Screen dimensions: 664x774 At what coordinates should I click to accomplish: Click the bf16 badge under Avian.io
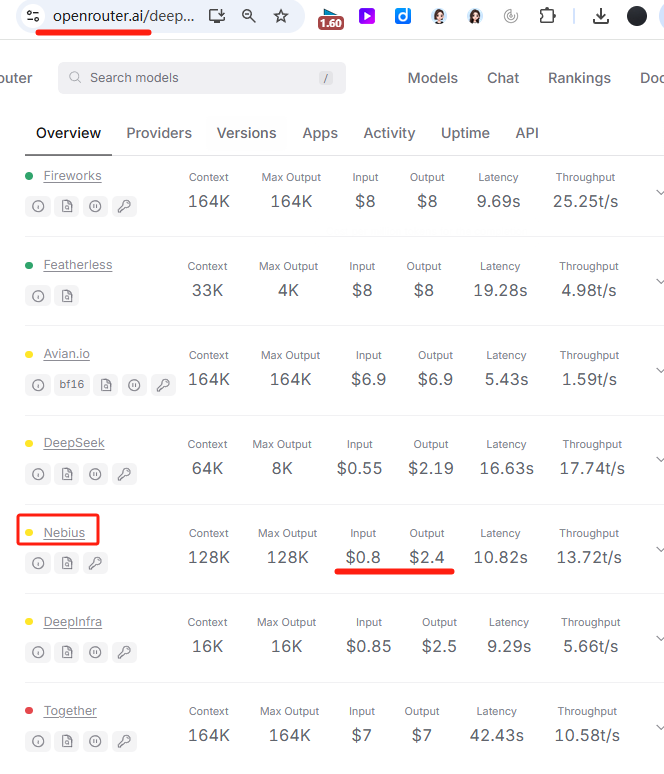tap(72, 385)
